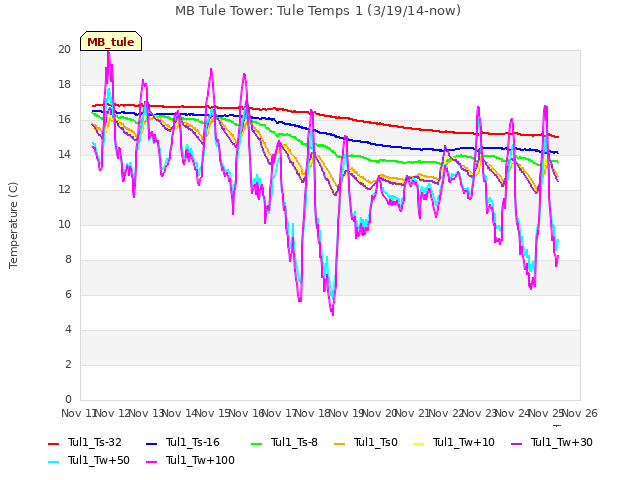Click the y-axis value 4
Viewport: 640px width, 480px height.
coord(68,329)
